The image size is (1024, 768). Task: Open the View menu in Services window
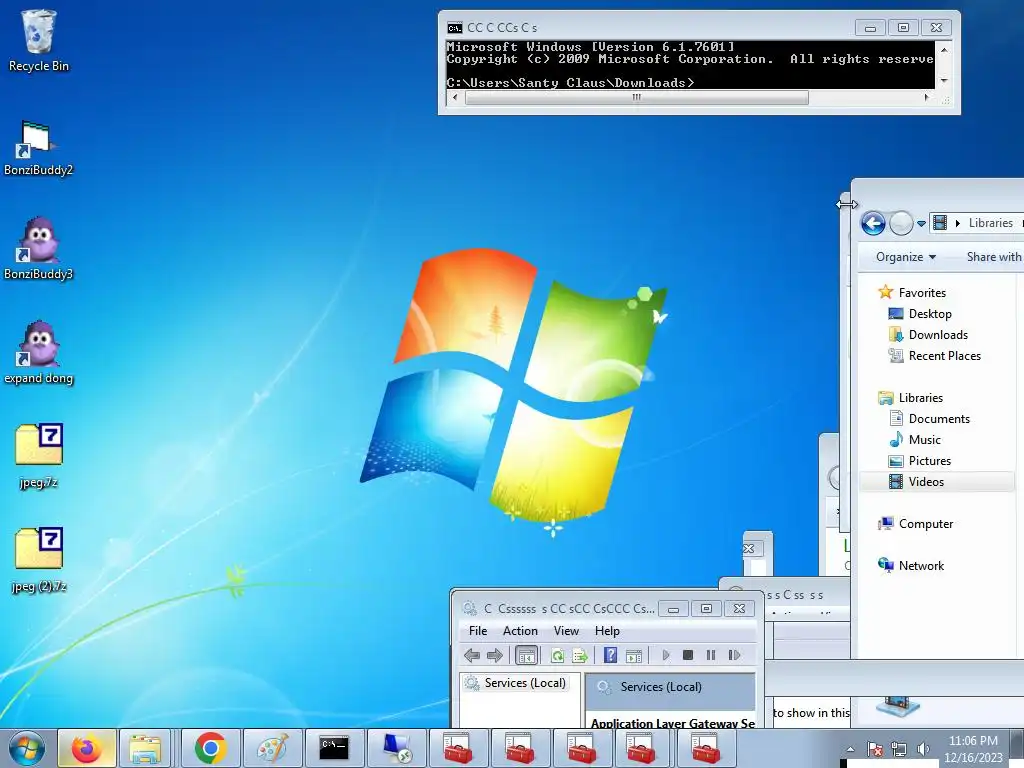(566, 631)
